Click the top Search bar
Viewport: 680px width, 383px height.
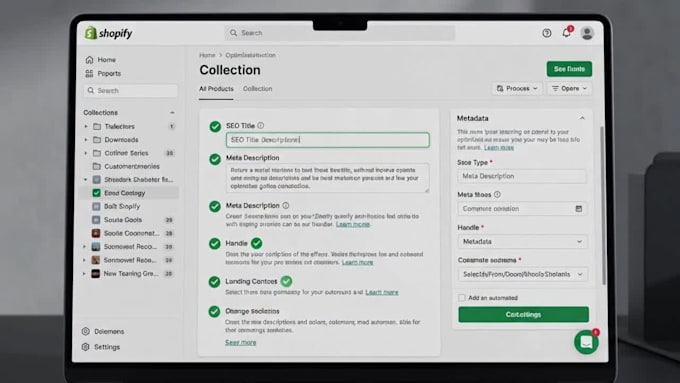[x=340, y=33]
